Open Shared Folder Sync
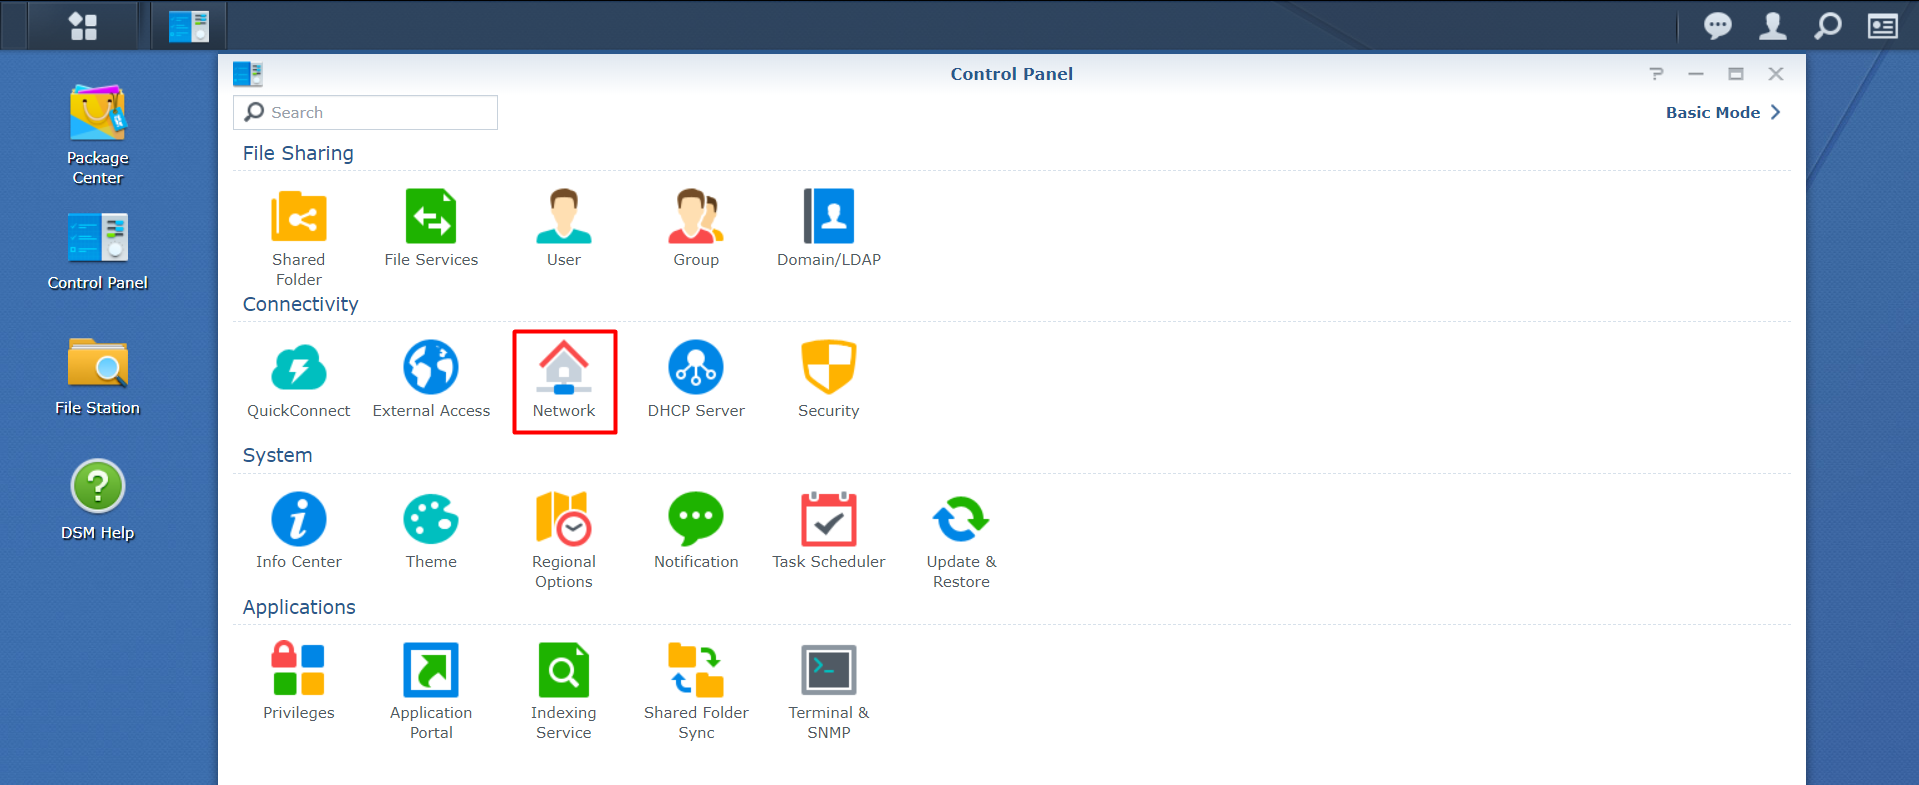This screenshot has width=1919, height=785. 696,691
